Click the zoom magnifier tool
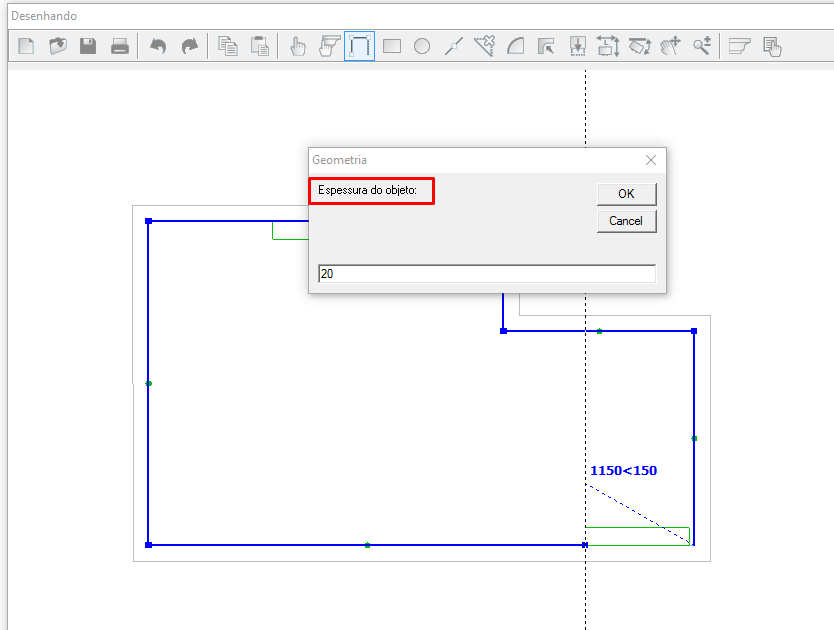834x630 pixels. (702, 46)
